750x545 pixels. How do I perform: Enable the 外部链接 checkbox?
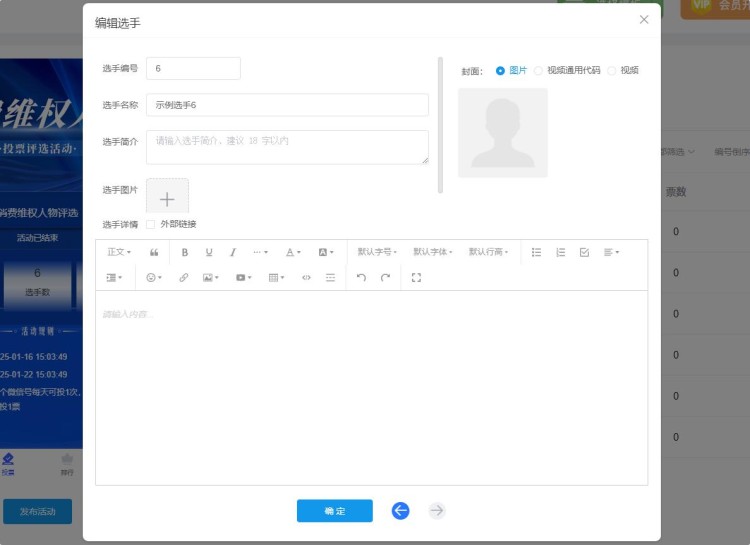point(151,224)
